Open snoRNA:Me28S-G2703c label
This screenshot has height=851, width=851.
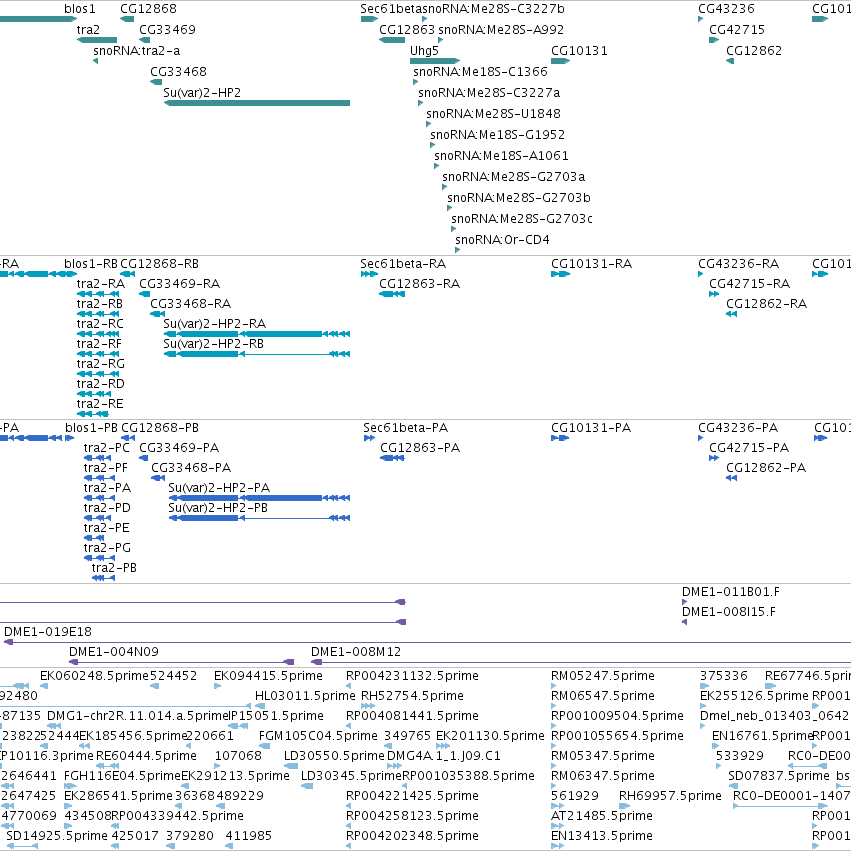click(521, 219)
